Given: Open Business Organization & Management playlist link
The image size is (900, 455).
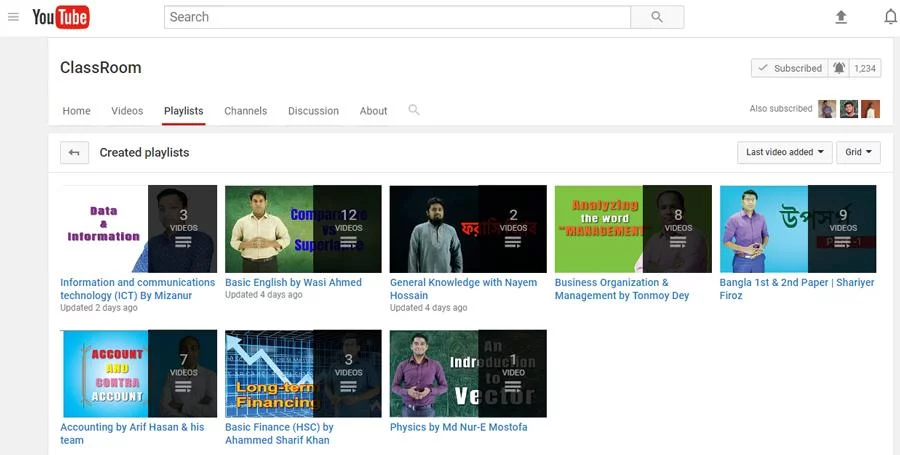Looking at the screenshot, I should pos(622,289).
